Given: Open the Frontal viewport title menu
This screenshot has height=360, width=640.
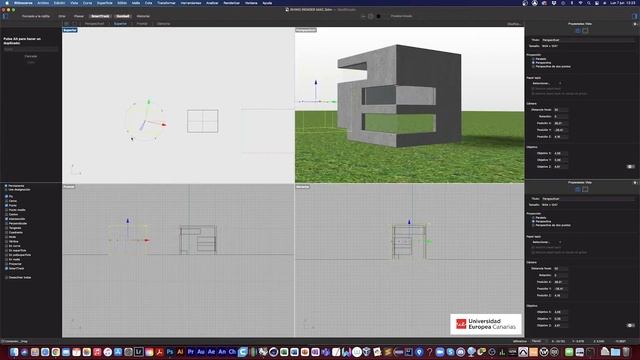Looking at the screenshot, I should 69,187.
